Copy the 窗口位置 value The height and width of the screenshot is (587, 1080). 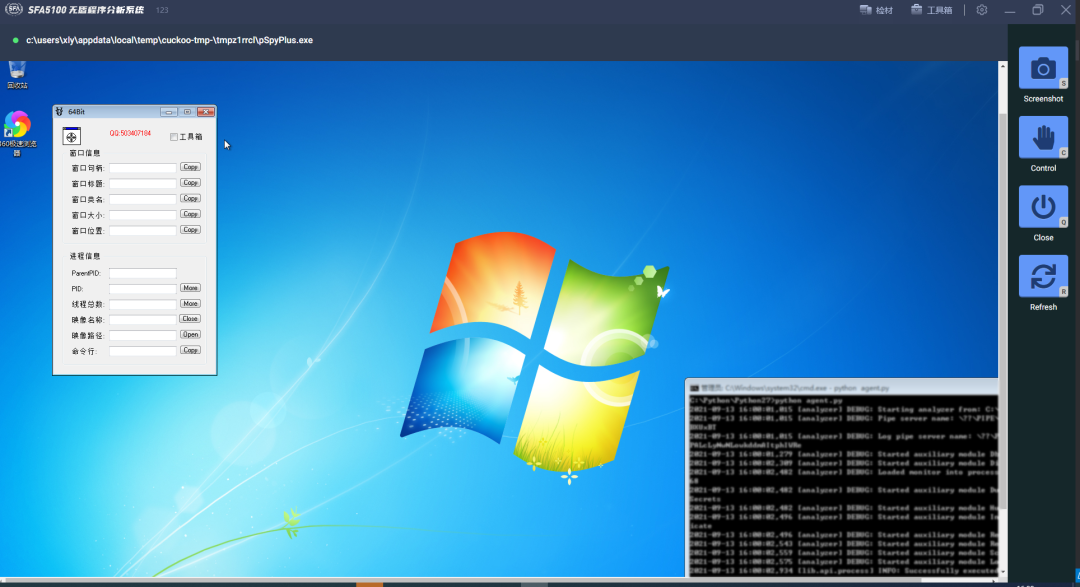click(191, 229)
